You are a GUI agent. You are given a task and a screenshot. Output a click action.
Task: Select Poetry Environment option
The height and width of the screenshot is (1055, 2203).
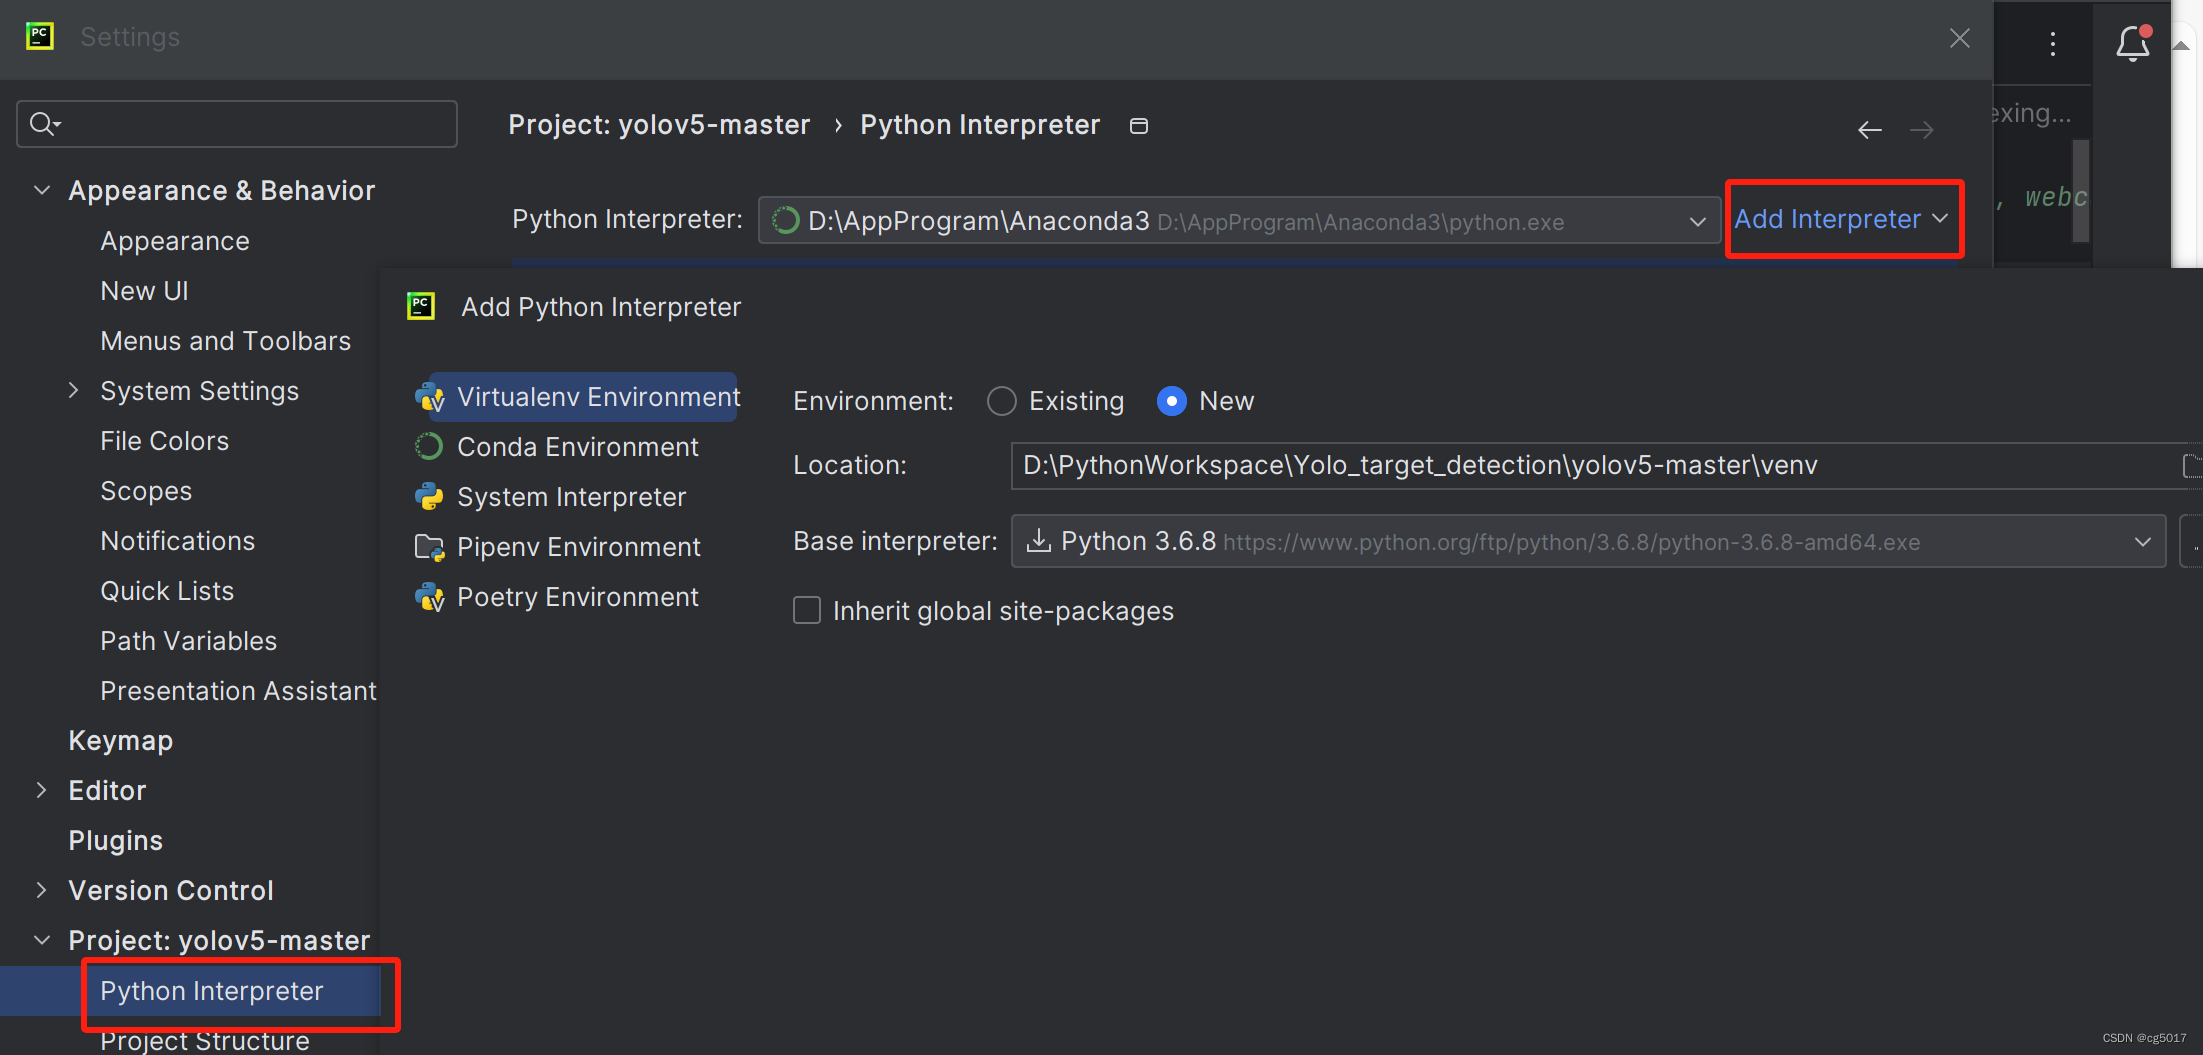tap(576, 597)
